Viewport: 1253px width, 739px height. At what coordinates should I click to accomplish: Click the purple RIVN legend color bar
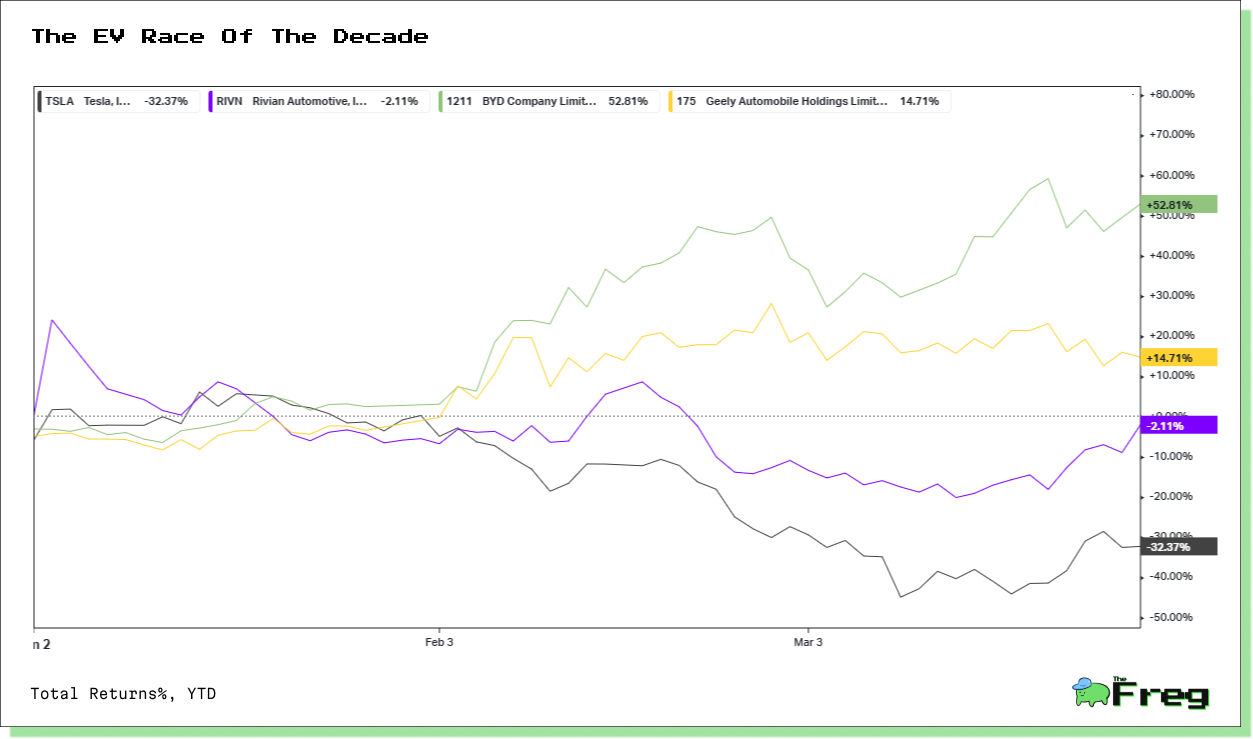pos(210,101)
